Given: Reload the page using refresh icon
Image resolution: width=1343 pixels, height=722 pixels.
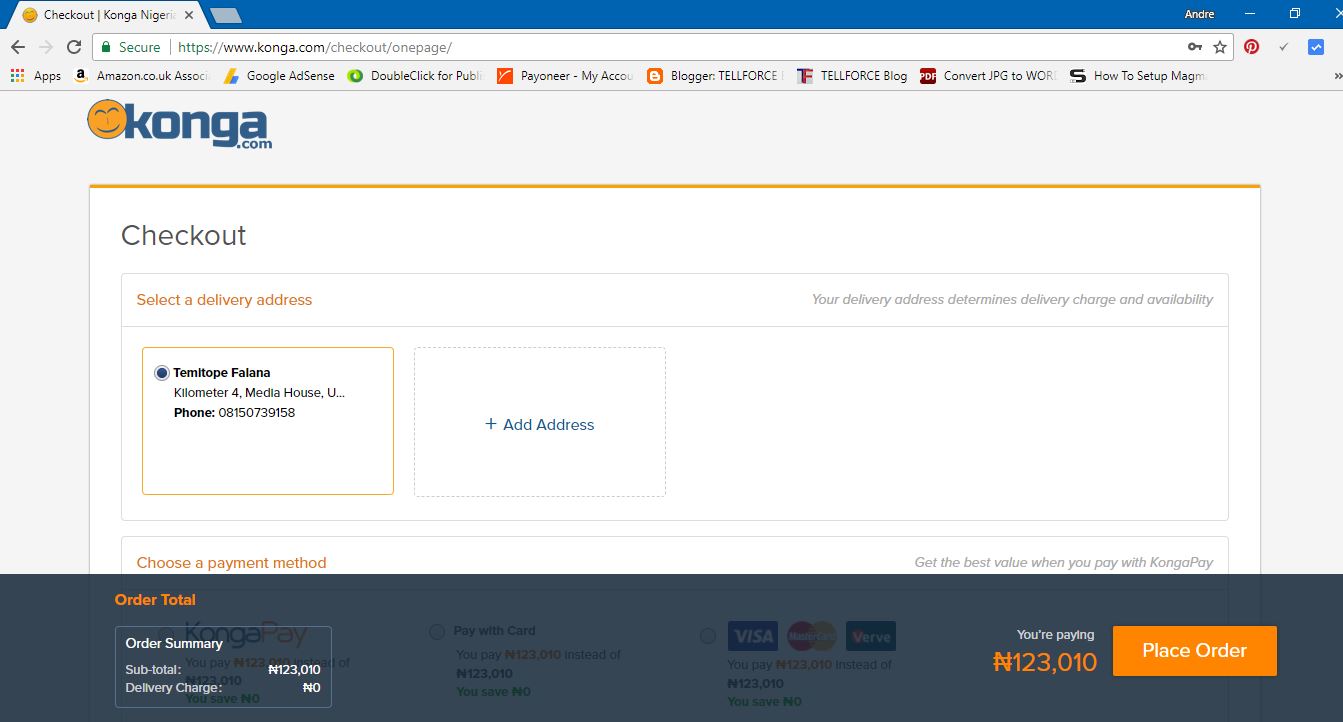Looking at the screenshot, I should (75, 46).
